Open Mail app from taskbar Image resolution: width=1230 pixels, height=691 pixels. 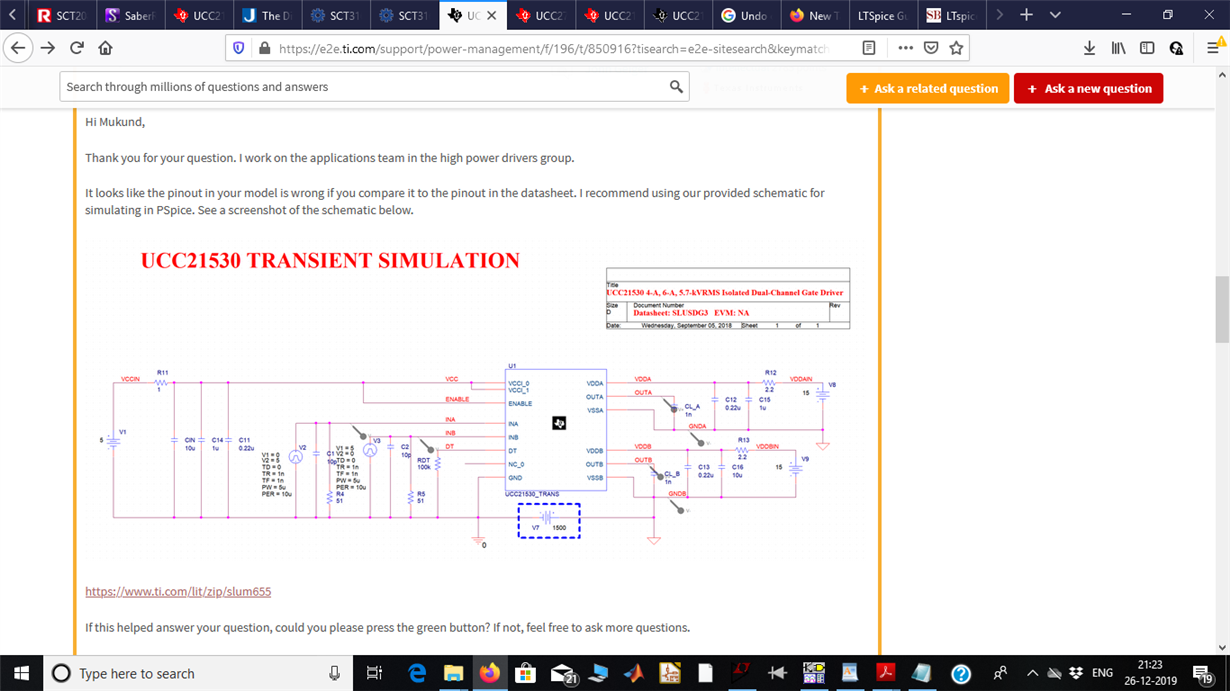(562, 673)
